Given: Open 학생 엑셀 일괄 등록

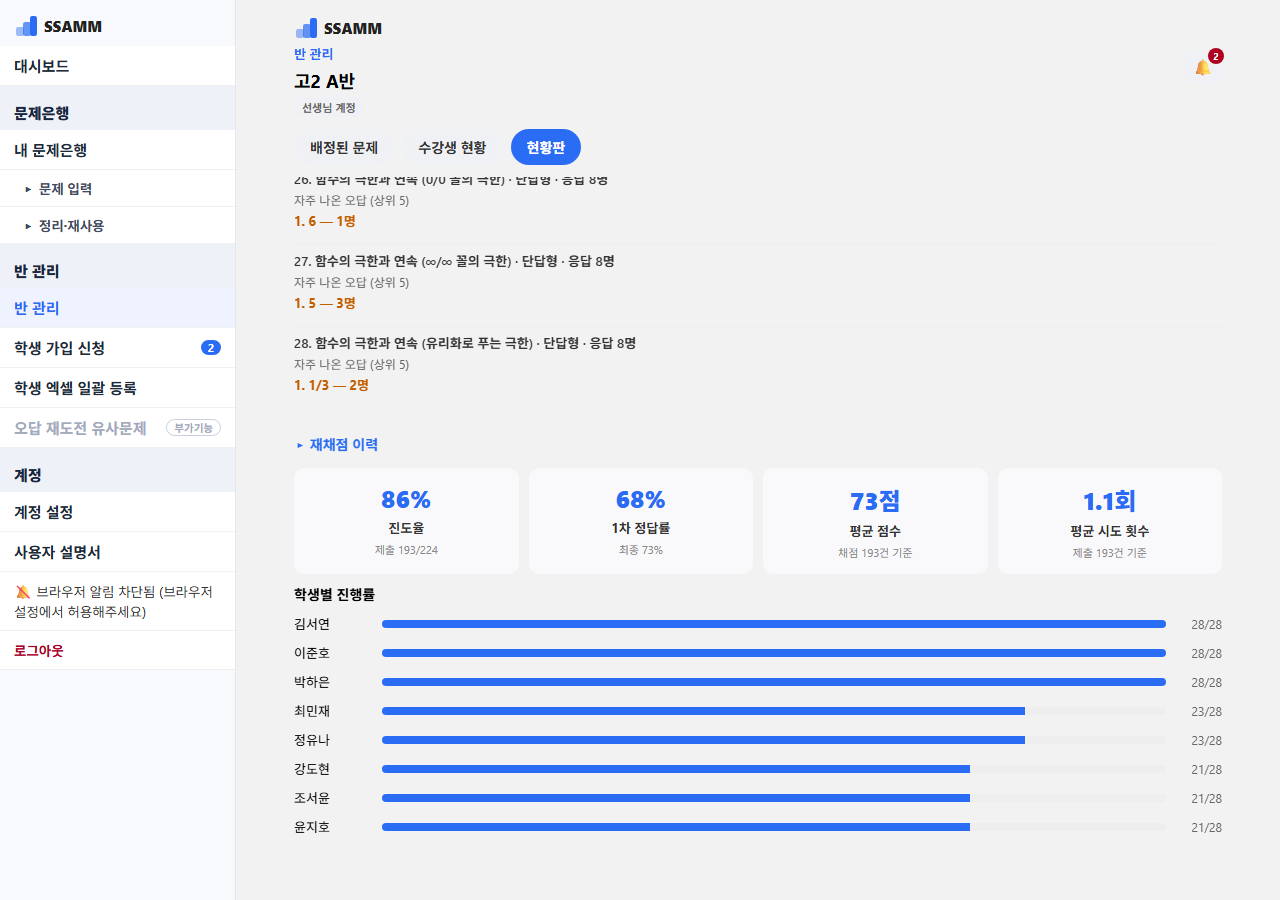Looking at the screenshot, I should tap(117, 388).
